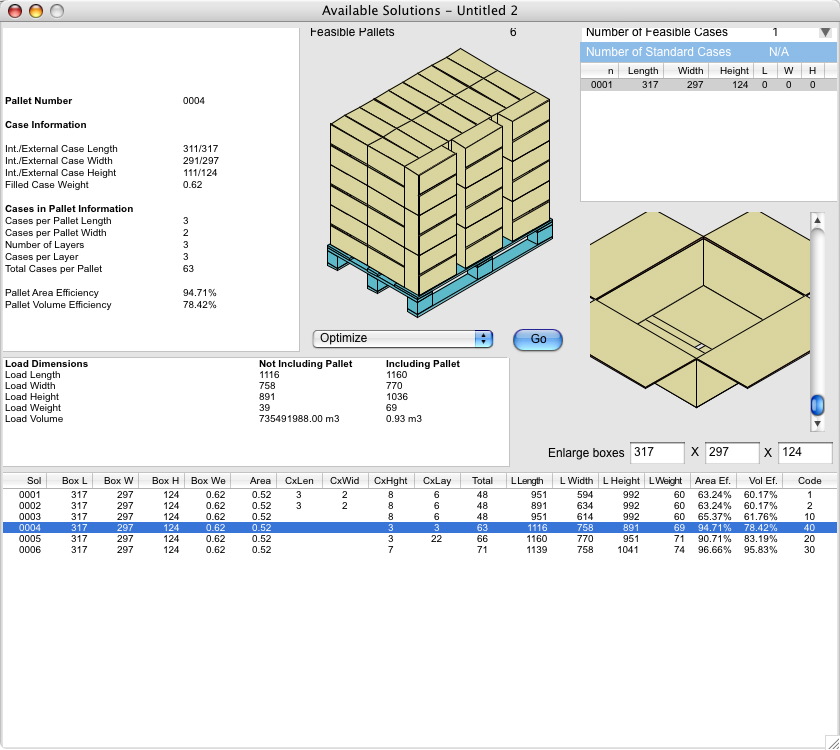Select solution row 0002
Viewport: 840px width, 750px height.
point(419,506)
